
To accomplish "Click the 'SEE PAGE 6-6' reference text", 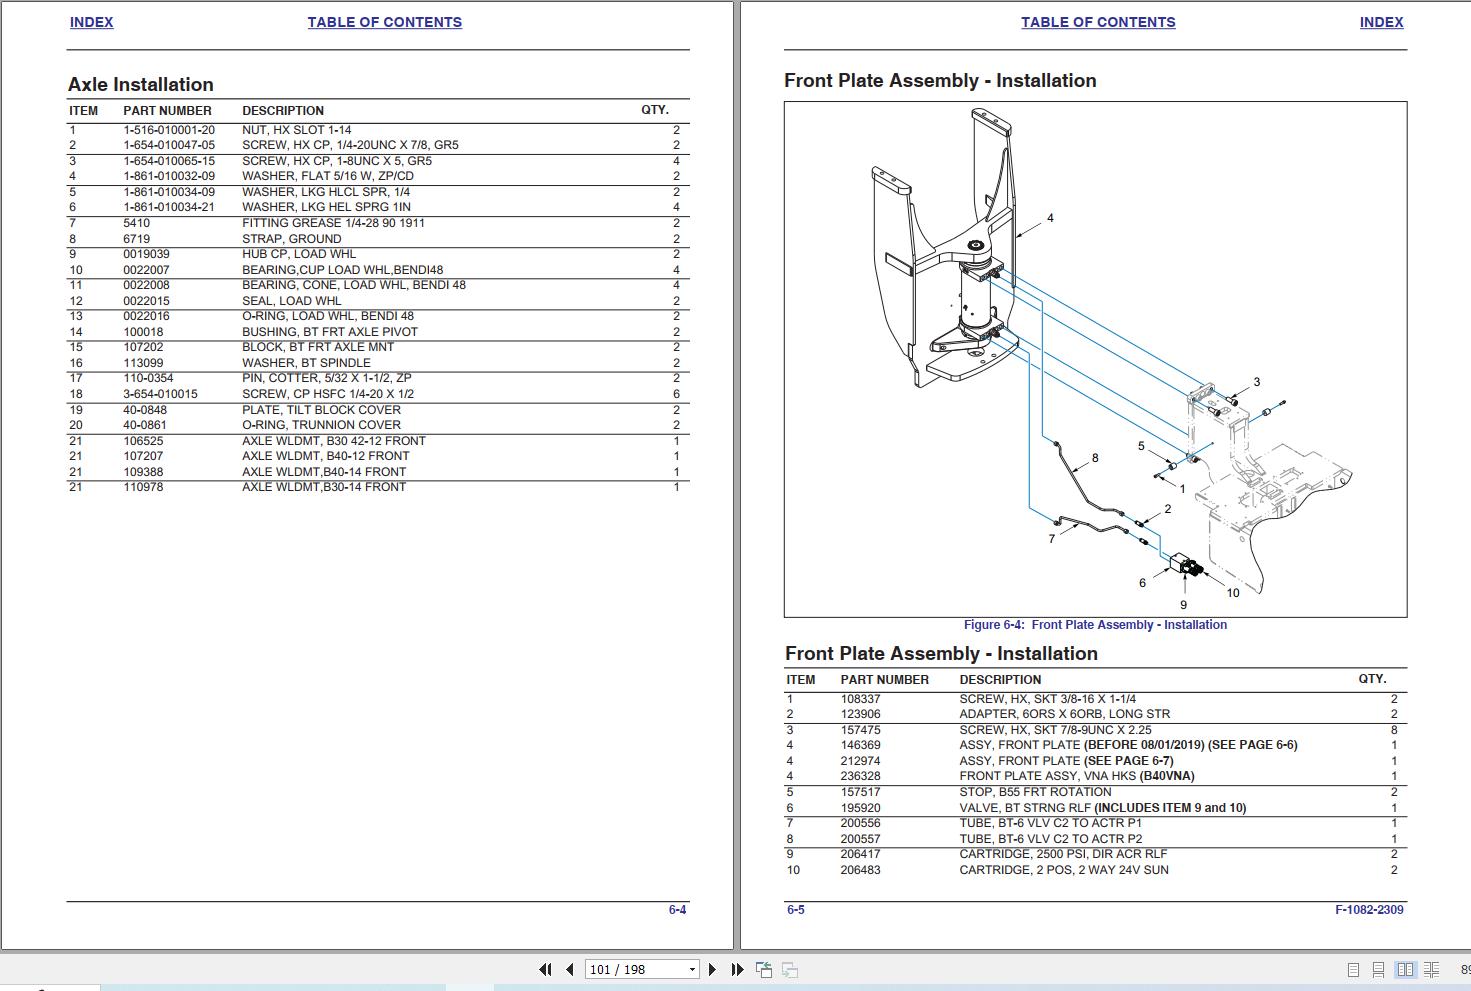I will pos(1252,745).
